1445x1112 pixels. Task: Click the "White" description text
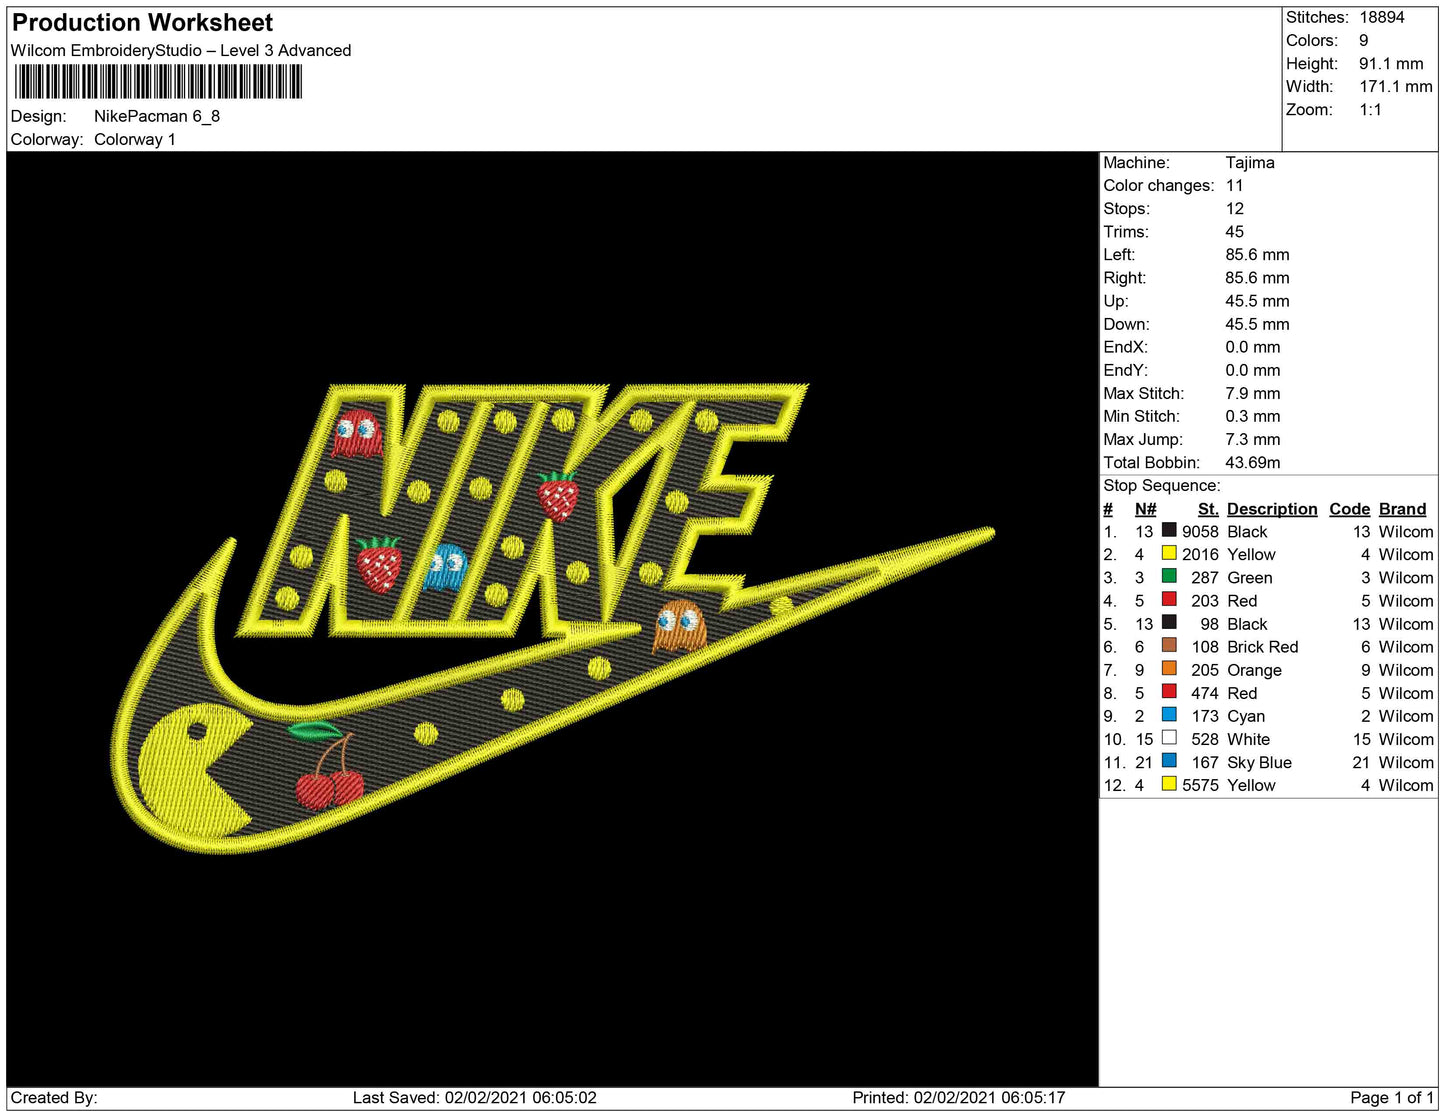pyautogui.click(x=1249, y=739)
